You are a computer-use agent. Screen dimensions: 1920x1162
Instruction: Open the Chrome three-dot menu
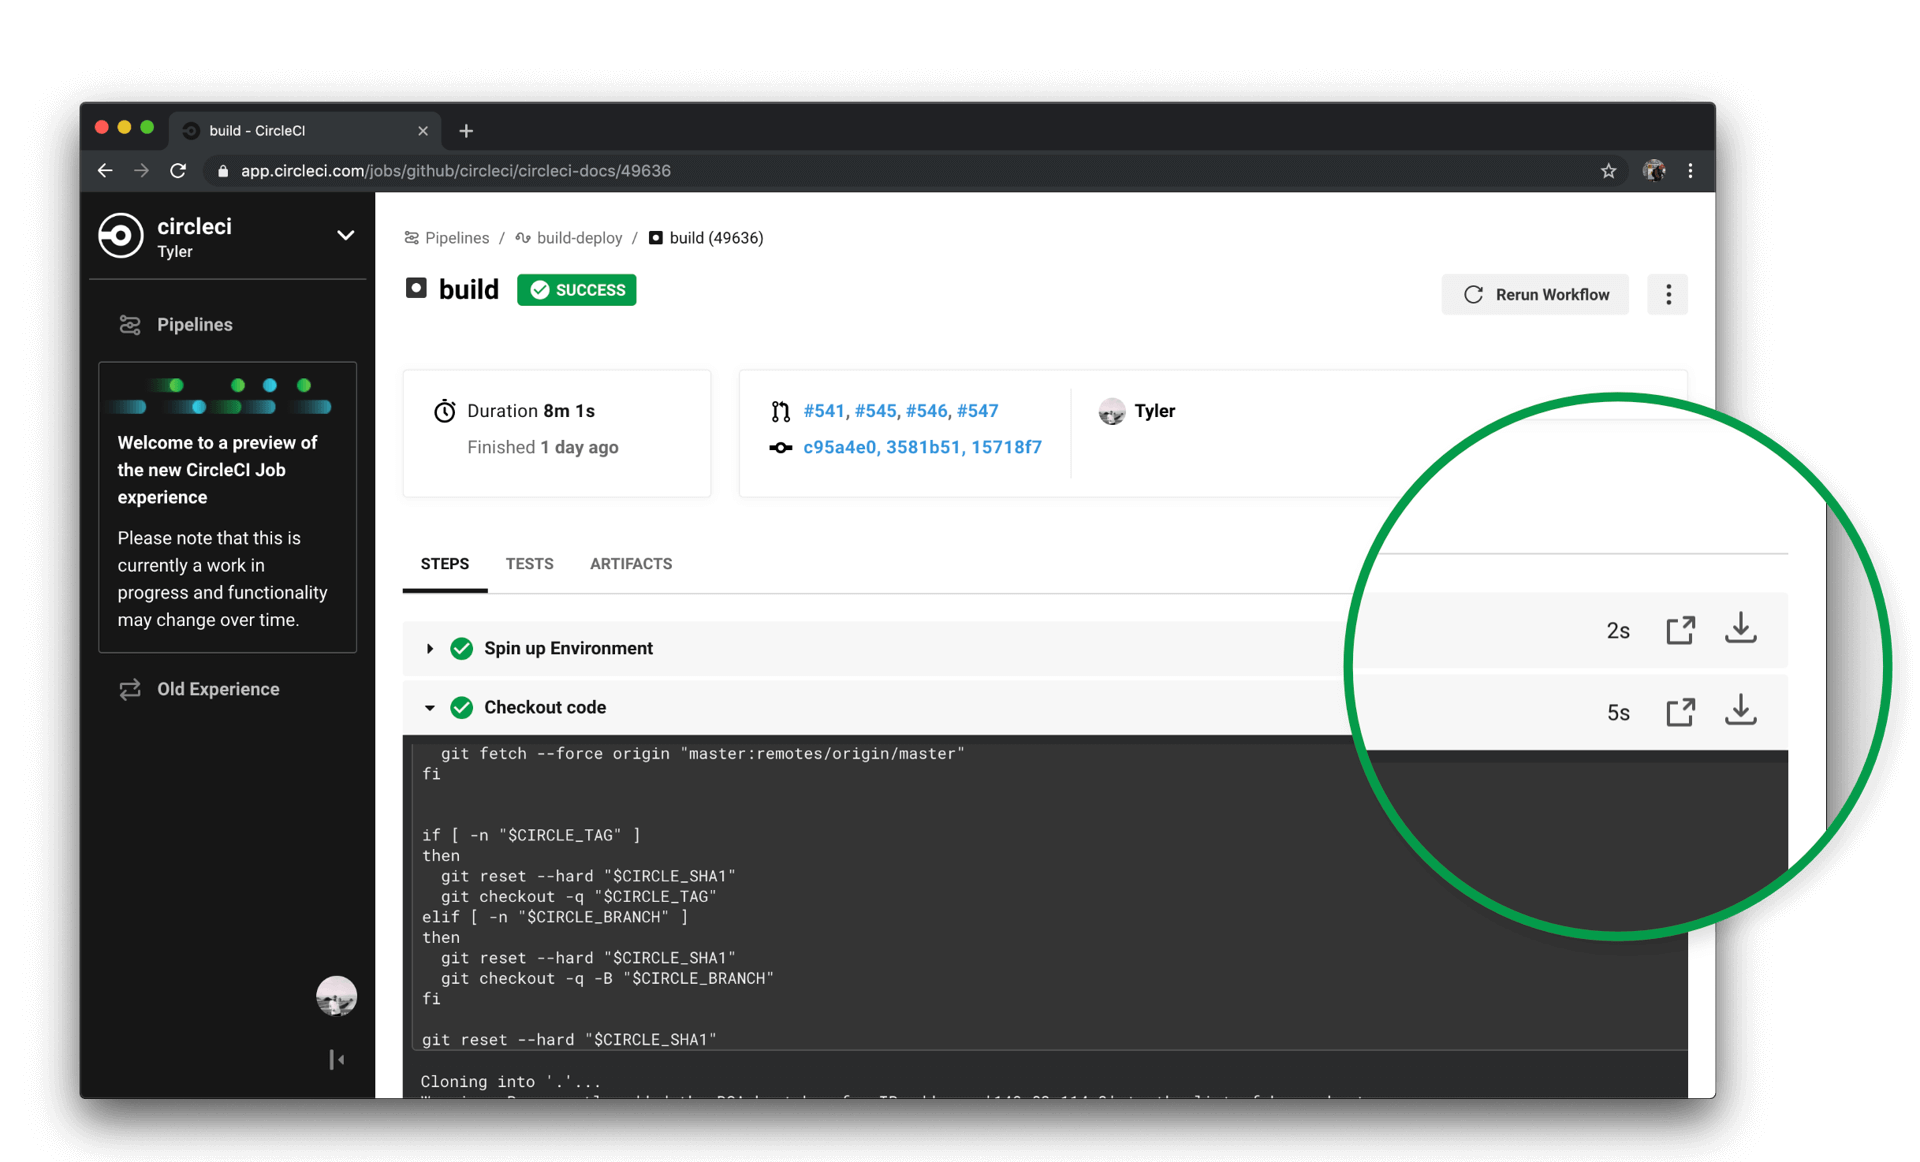tap(1691, 171)
